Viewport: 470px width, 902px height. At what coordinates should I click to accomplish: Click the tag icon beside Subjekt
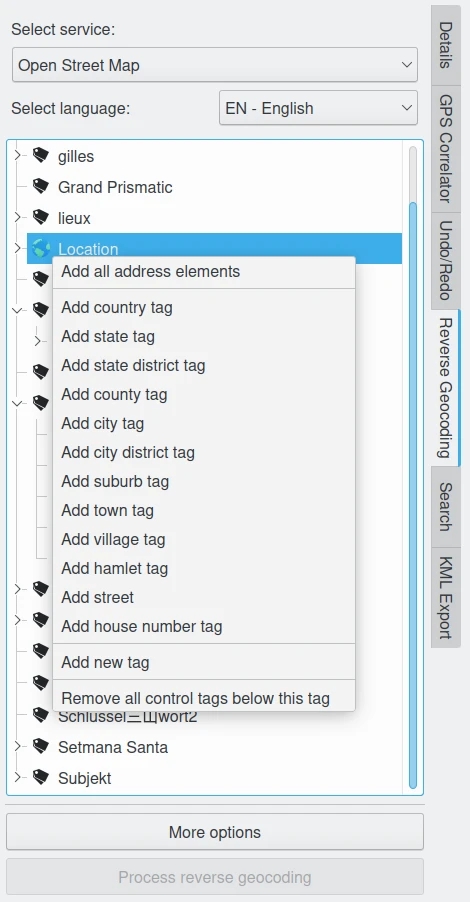click(x=40, y=778)
